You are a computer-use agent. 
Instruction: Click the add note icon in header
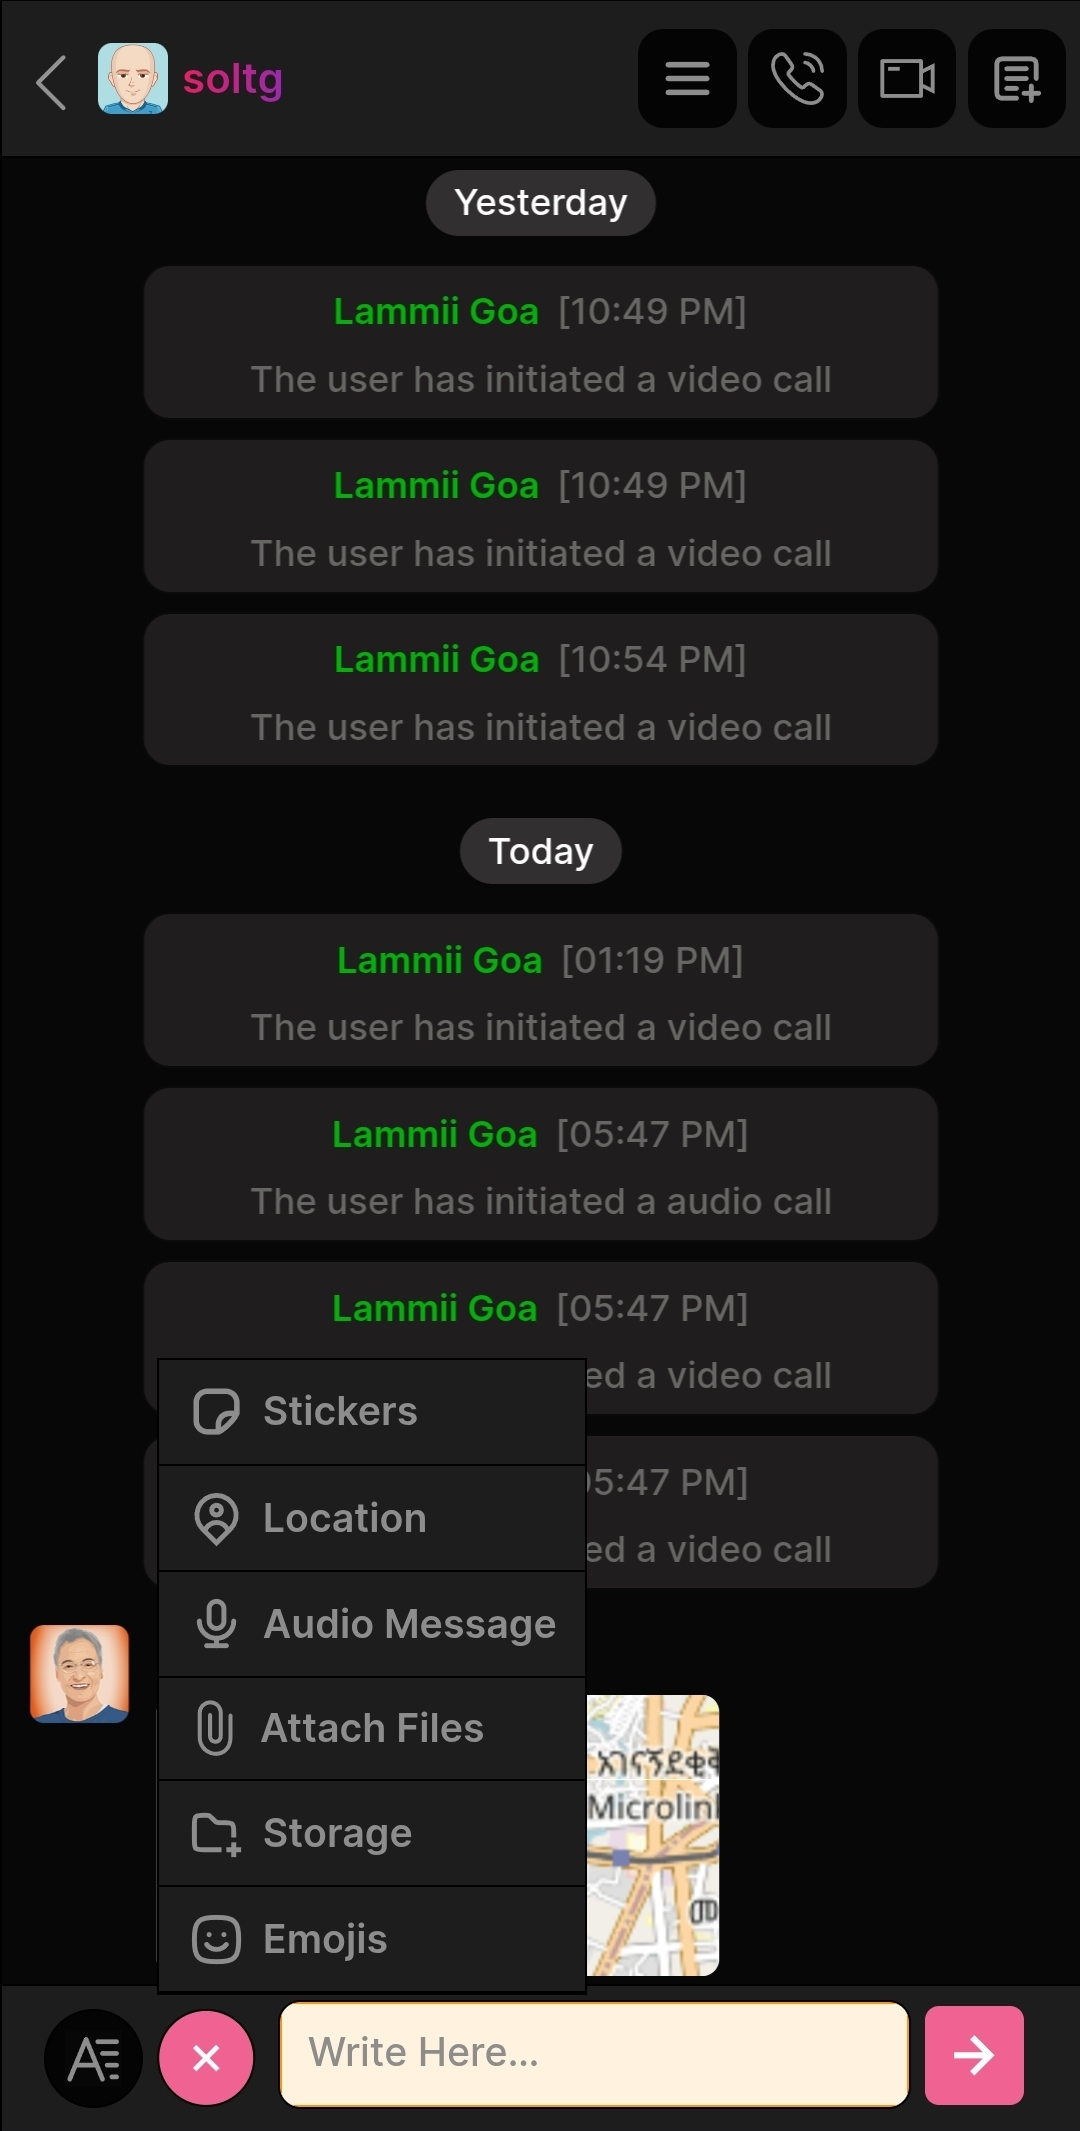point(1016,79)
